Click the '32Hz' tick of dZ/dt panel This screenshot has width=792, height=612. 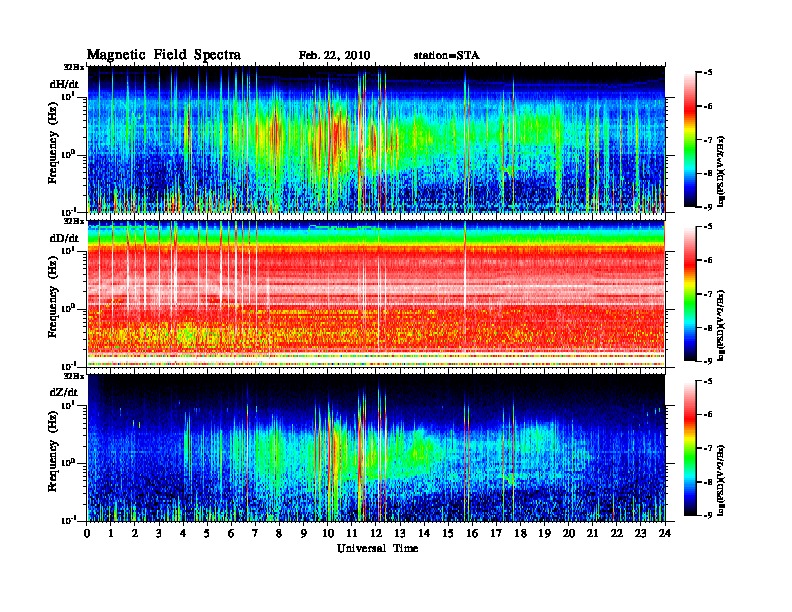(73, 376)
